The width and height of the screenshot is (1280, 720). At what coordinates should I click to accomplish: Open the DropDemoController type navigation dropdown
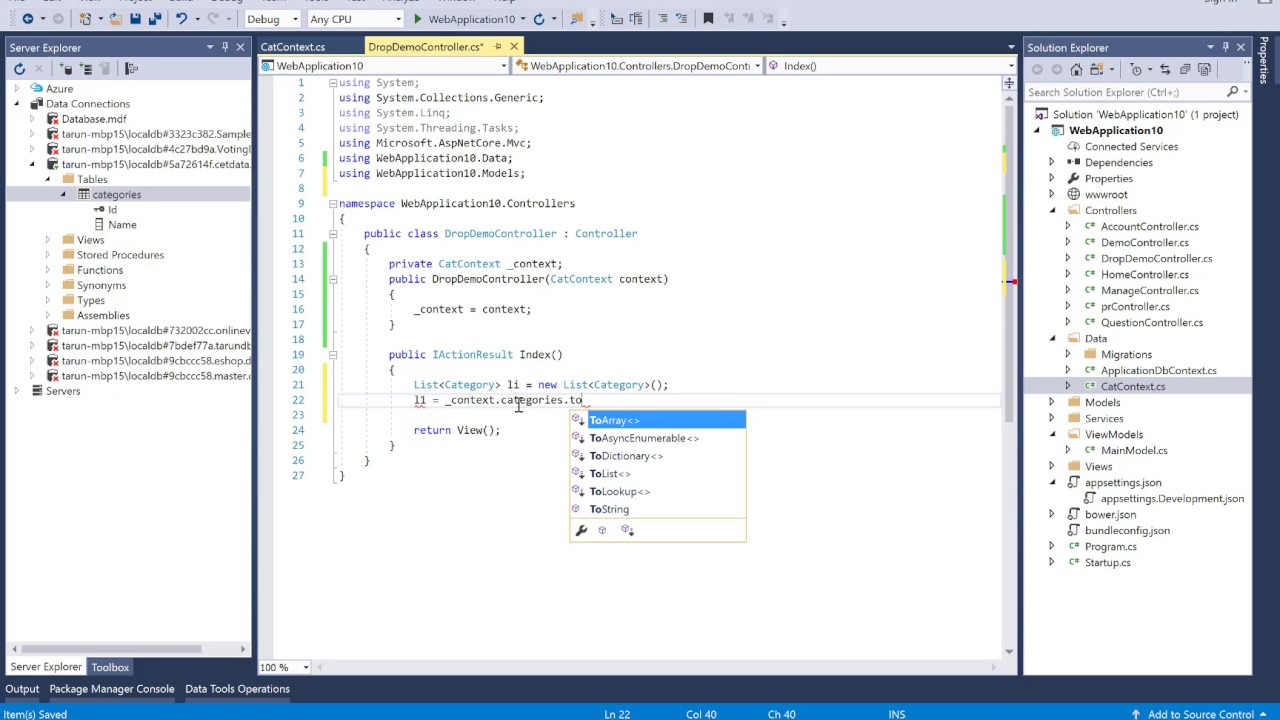click(x=757, y=66)
